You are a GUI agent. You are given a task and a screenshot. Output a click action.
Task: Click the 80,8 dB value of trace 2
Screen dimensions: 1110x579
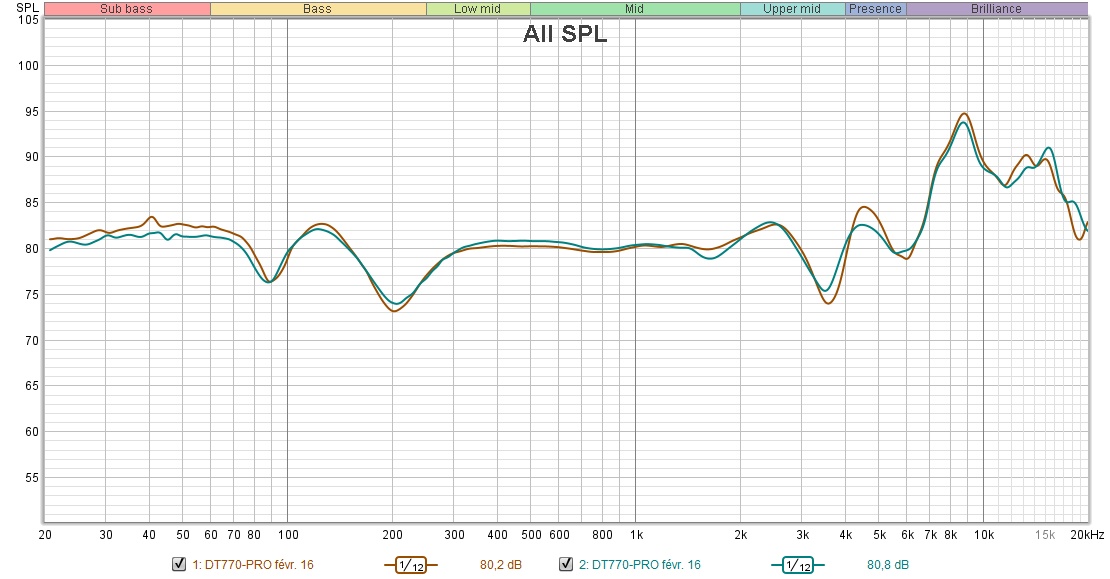pyautogui.click(x=888, y=565)
